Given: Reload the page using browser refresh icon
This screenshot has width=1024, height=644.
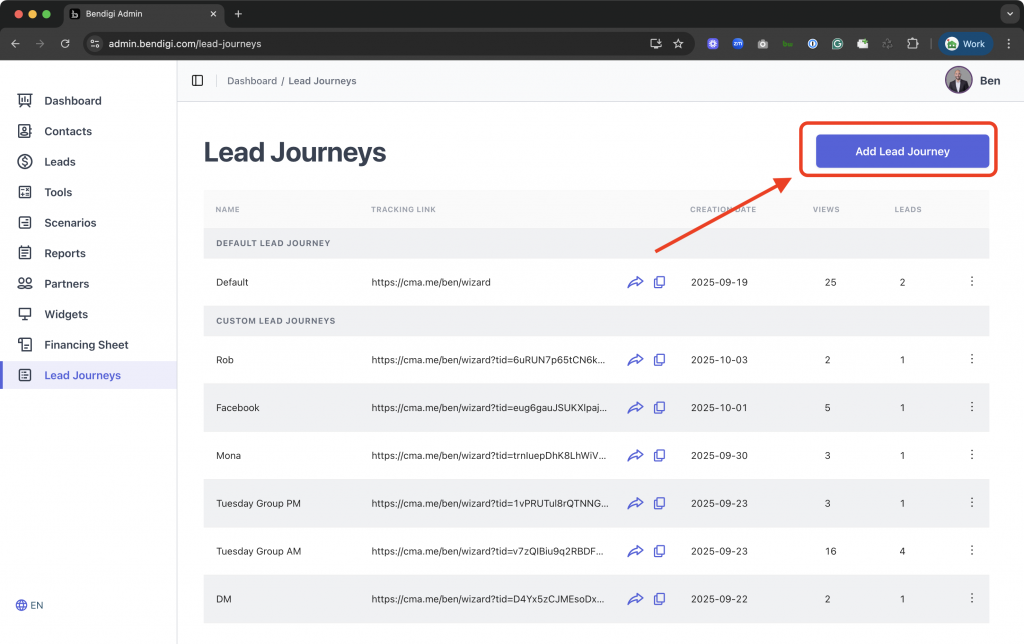Looking at the screenshot, I should coord(65,44).
